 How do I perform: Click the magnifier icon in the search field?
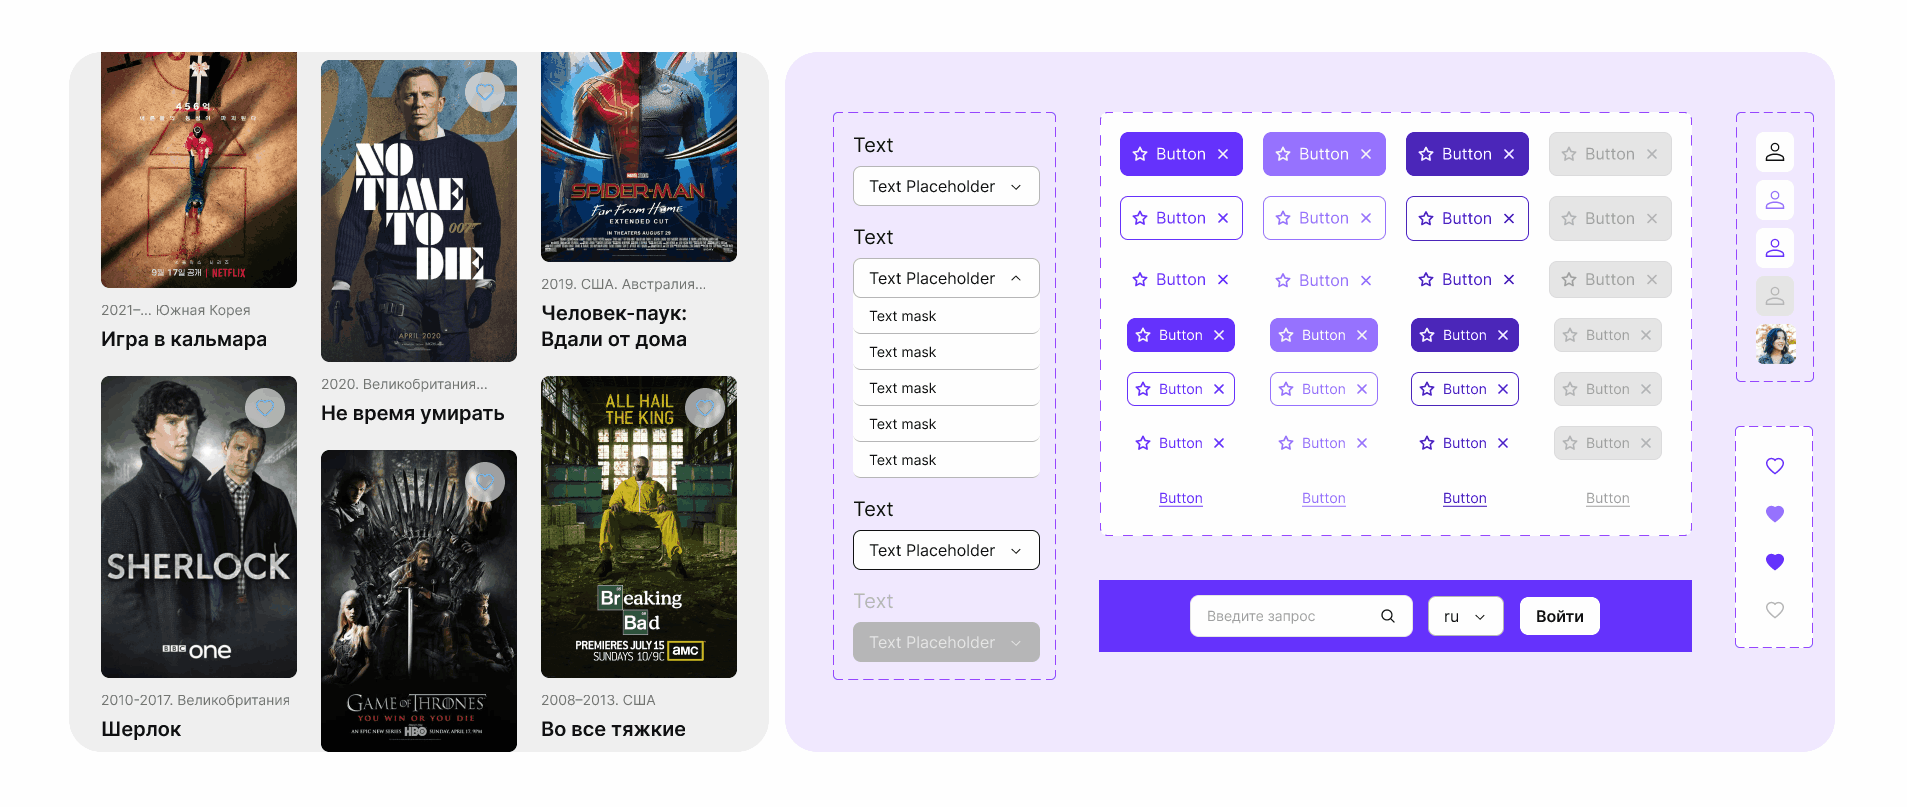click(1388, 616)
